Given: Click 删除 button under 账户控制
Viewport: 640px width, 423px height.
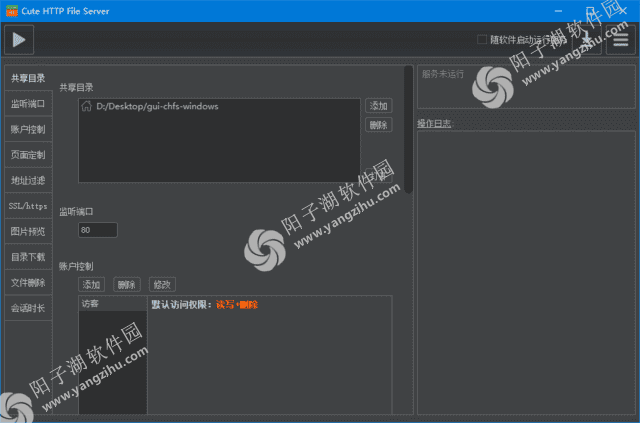Looking at the screenshot, I should 127,285.
